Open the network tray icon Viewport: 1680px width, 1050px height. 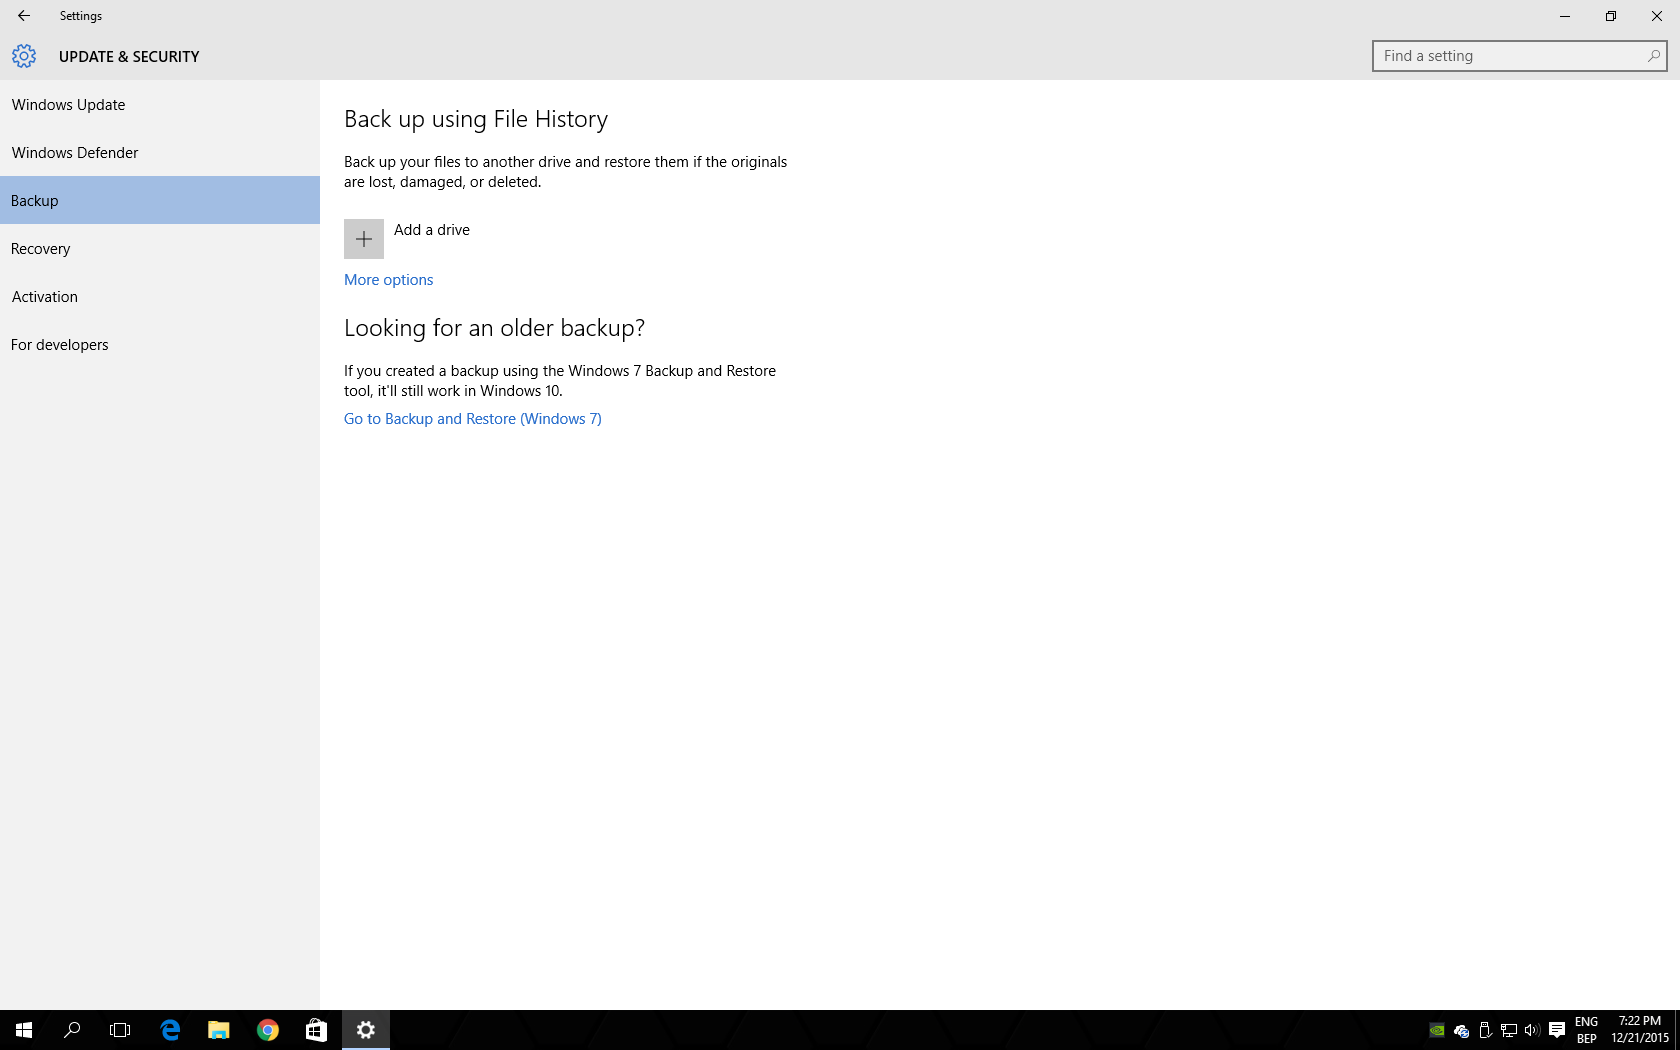click(1509, 1030)
